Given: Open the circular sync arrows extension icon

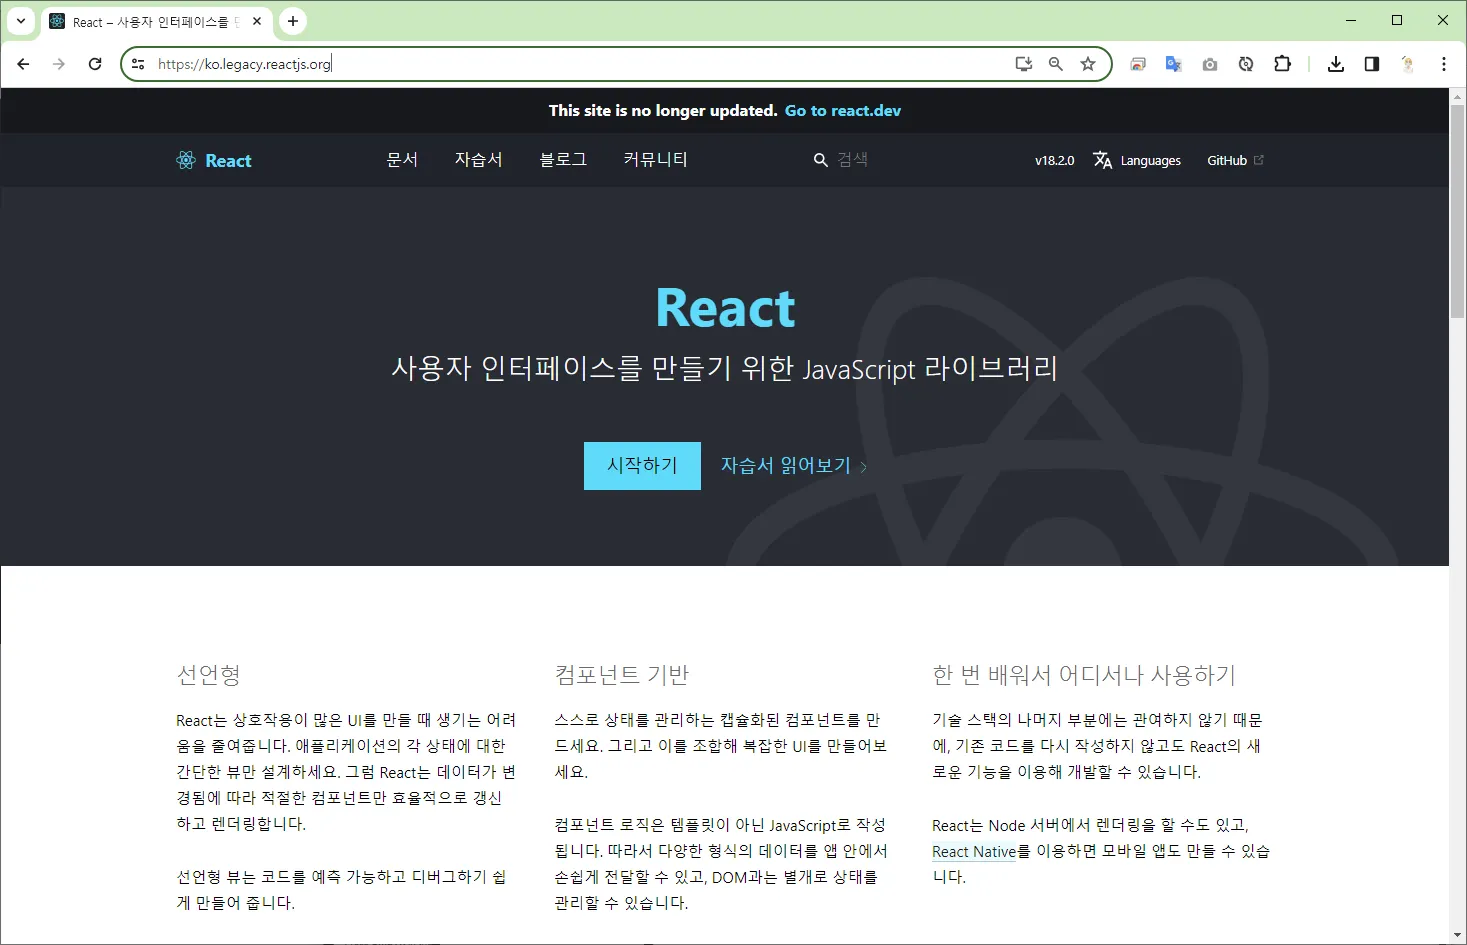Looking at the screenshot, I should (x=1246, y=64).
